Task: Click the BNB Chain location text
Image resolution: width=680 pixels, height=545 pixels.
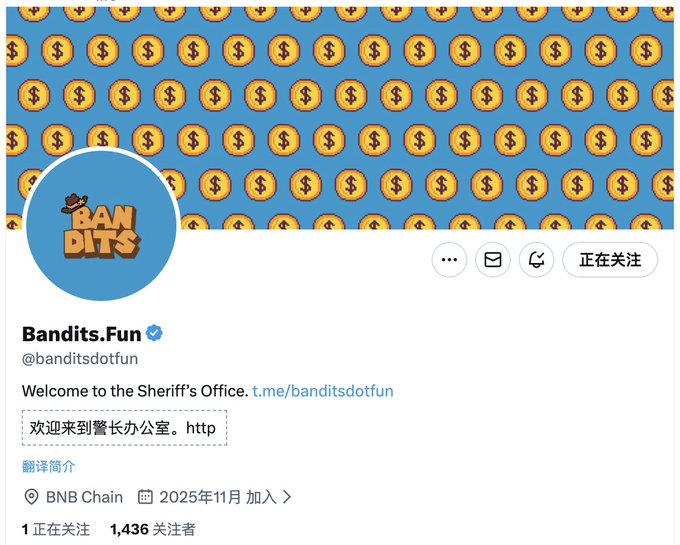Action: 84,497
